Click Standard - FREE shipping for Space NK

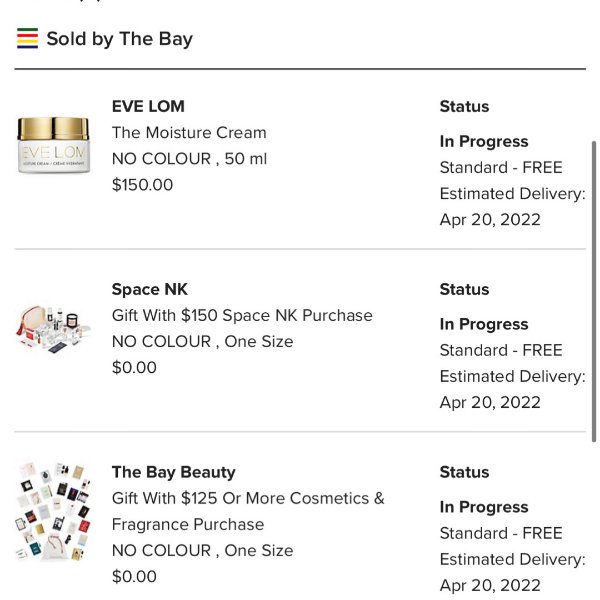[x=501, y=350]
